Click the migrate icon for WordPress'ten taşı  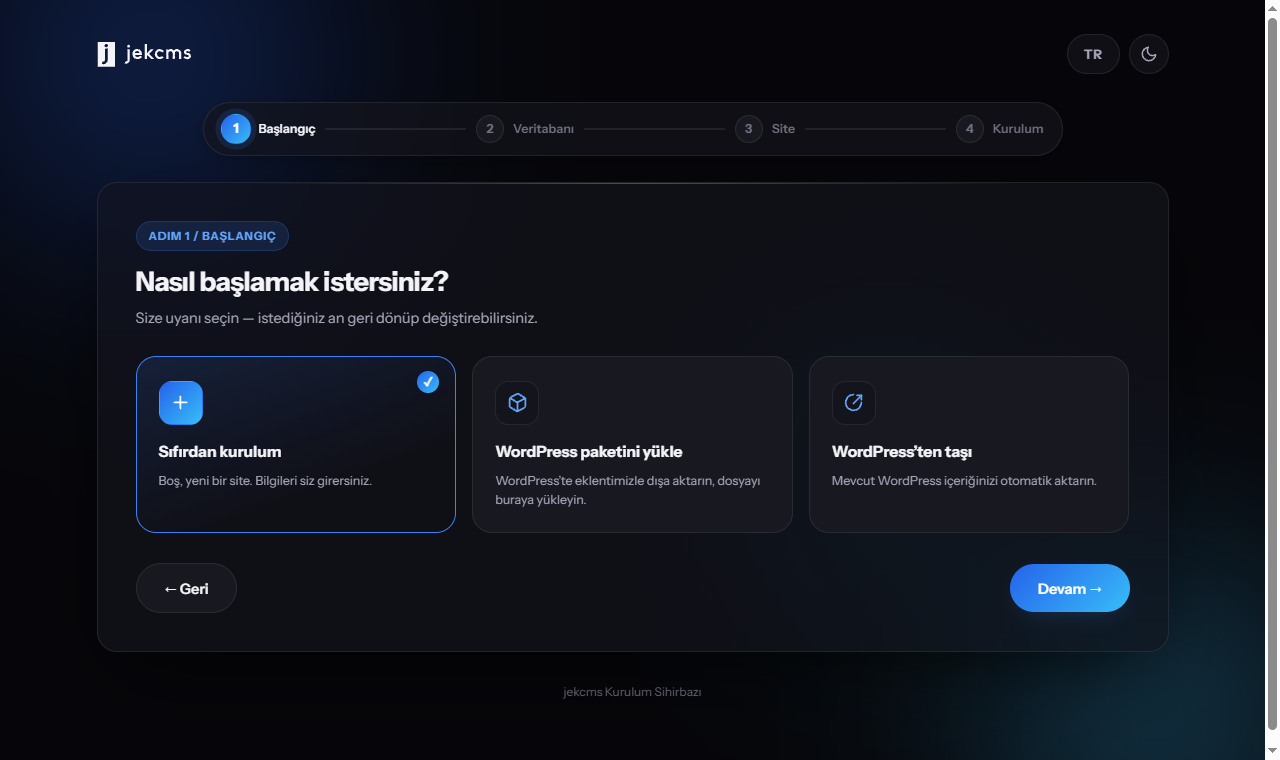click(x=854, y=403)
